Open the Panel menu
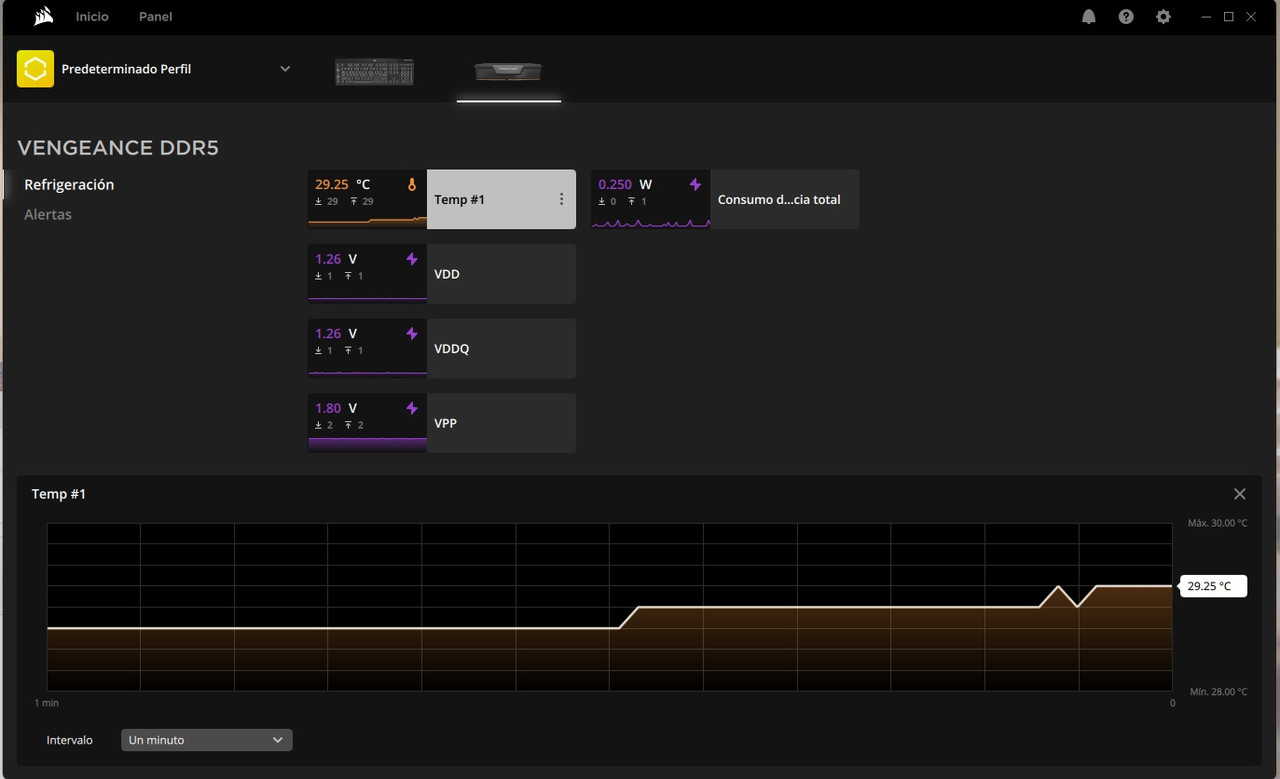This screenshot has height=779, width=1280. 155,16
